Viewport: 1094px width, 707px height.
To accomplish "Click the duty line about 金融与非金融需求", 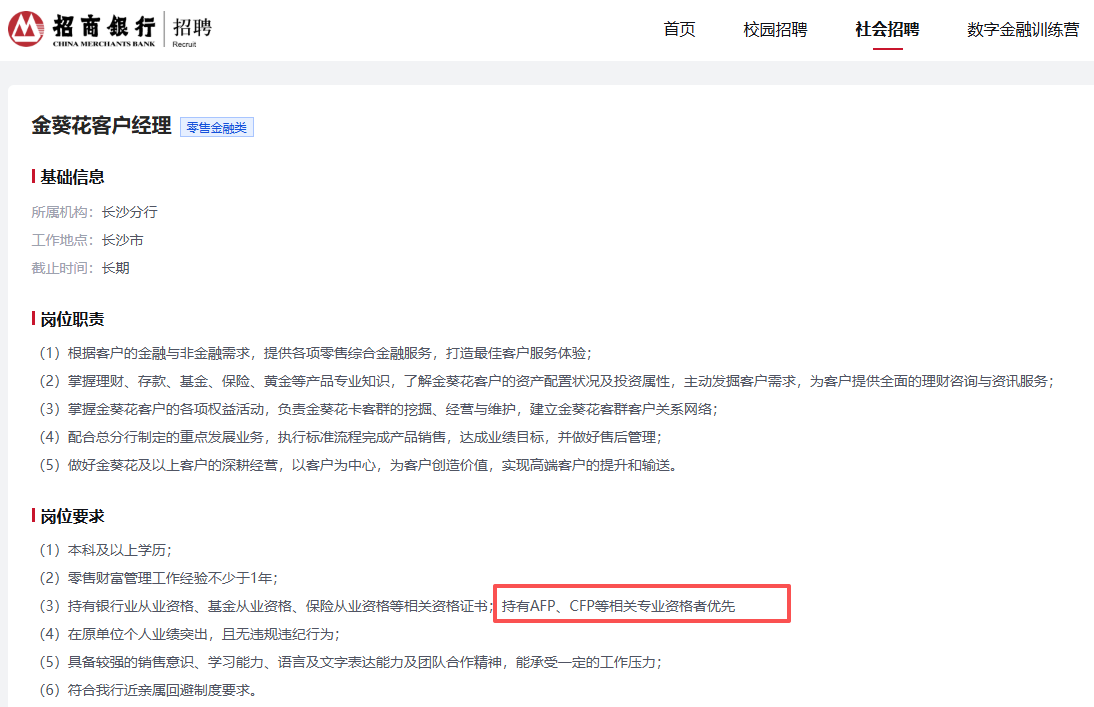I will coord(314,353).
